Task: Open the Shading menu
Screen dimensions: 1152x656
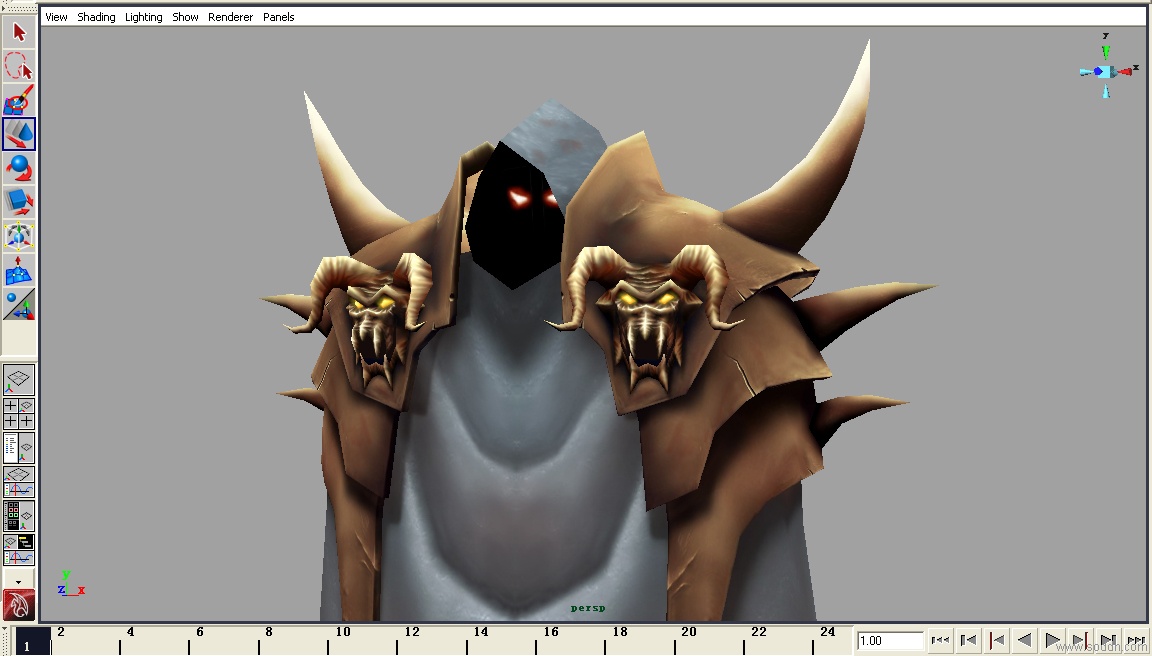Action: [96, 17]
